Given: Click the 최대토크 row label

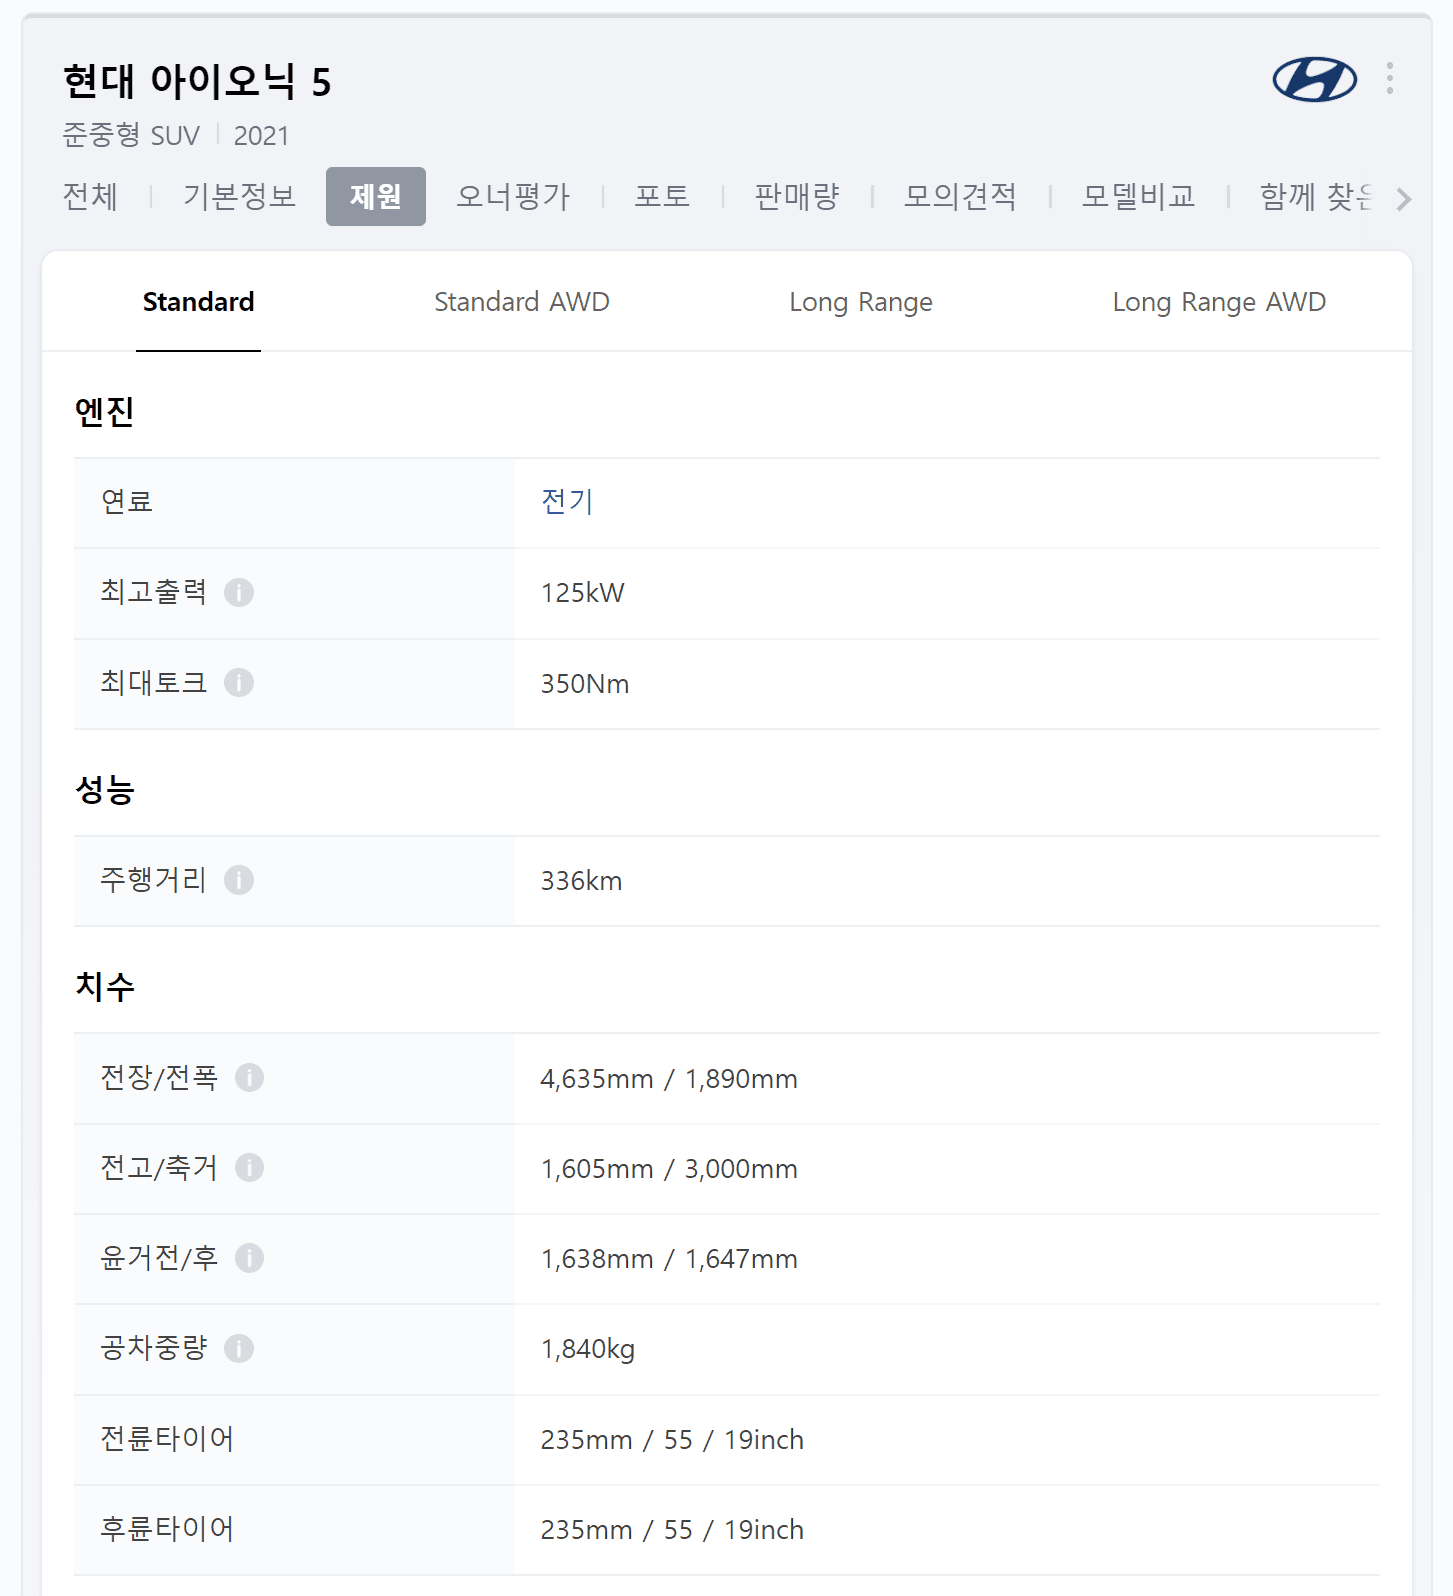Looking at the screenshot, I should [154, 682].
